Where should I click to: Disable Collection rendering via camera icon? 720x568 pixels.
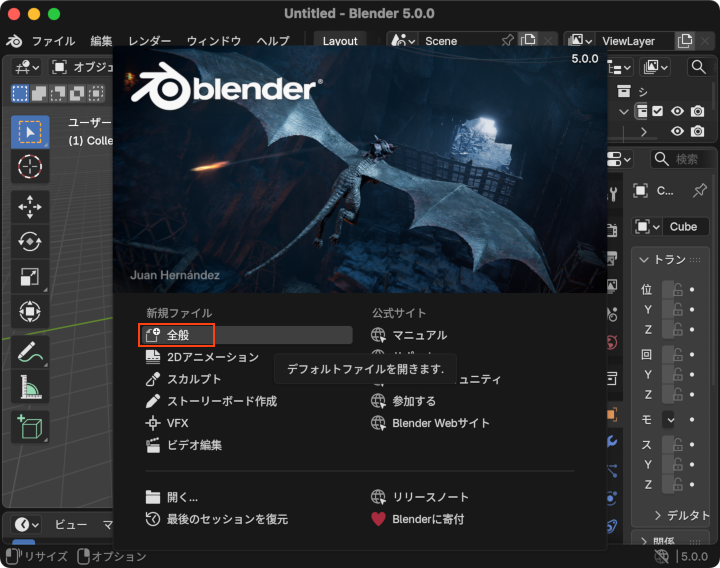698,111
